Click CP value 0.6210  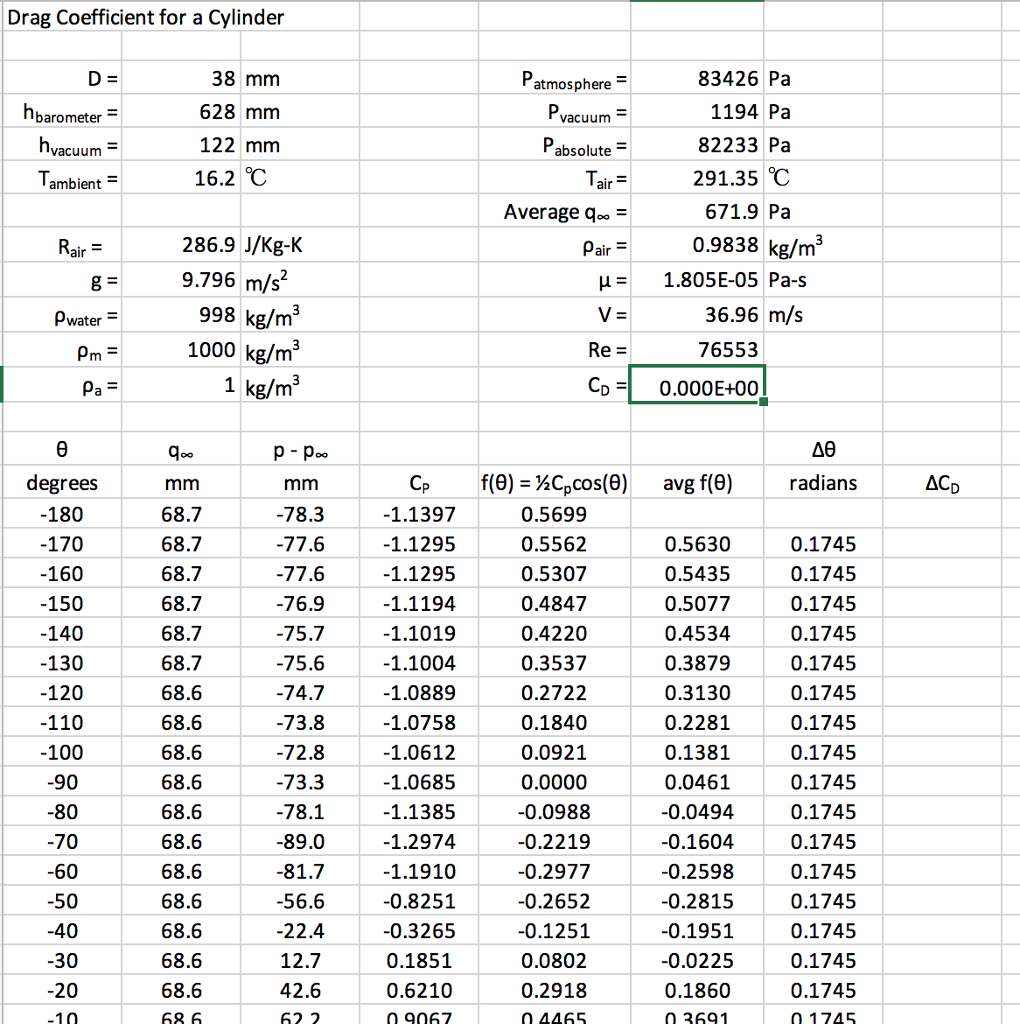coord(419,990)
